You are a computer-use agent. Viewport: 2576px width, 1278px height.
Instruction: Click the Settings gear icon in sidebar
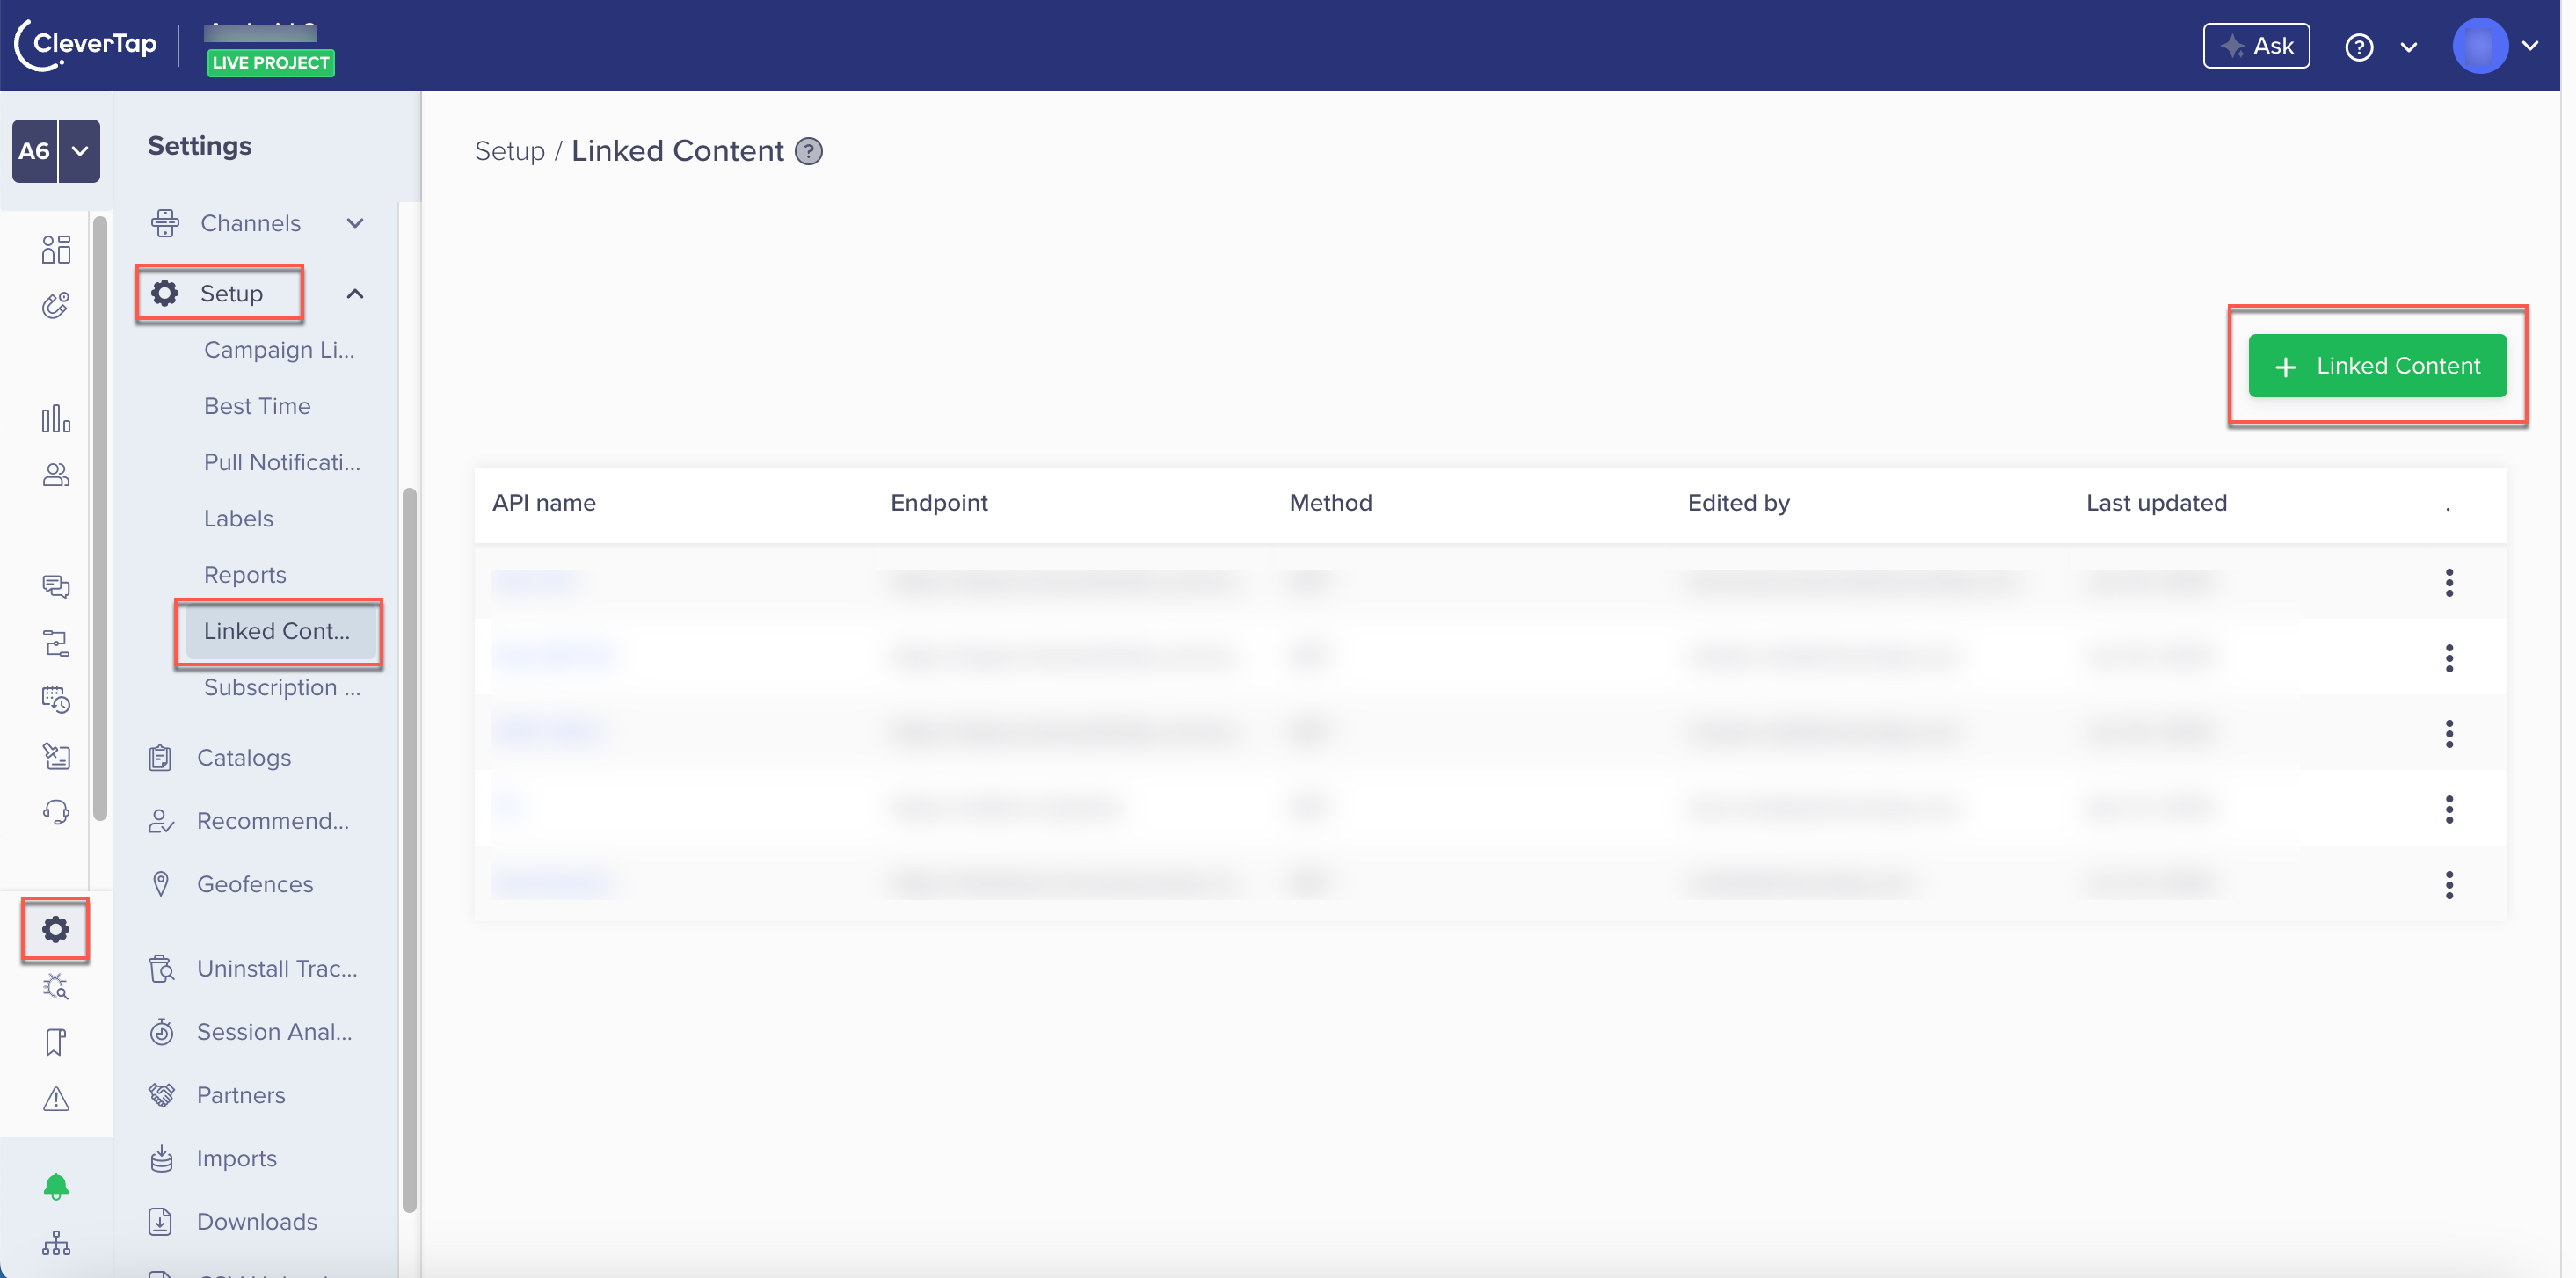(56, 928)
